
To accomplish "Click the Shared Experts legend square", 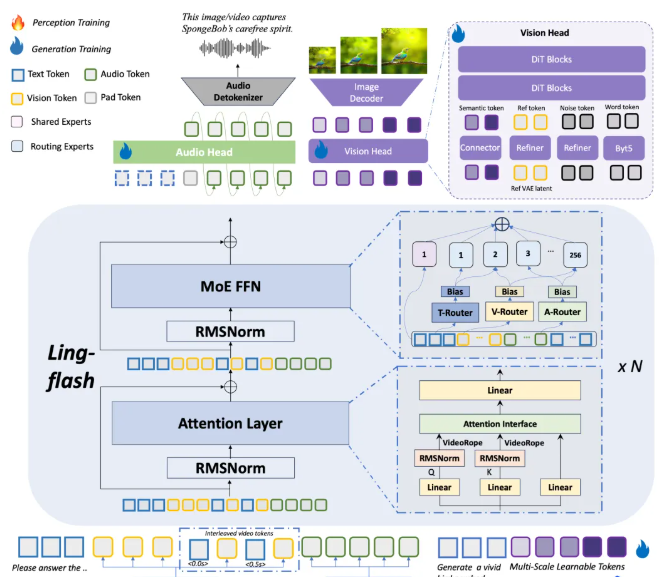I will coord(16,122).
